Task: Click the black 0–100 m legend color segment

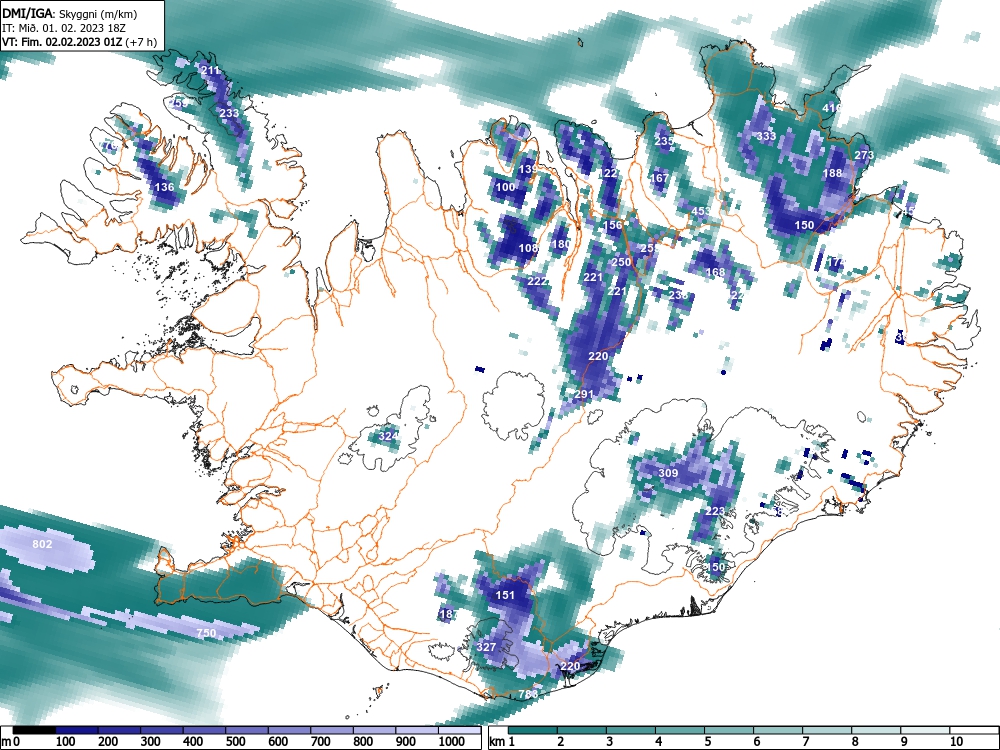Action: (x=34, y=730)
